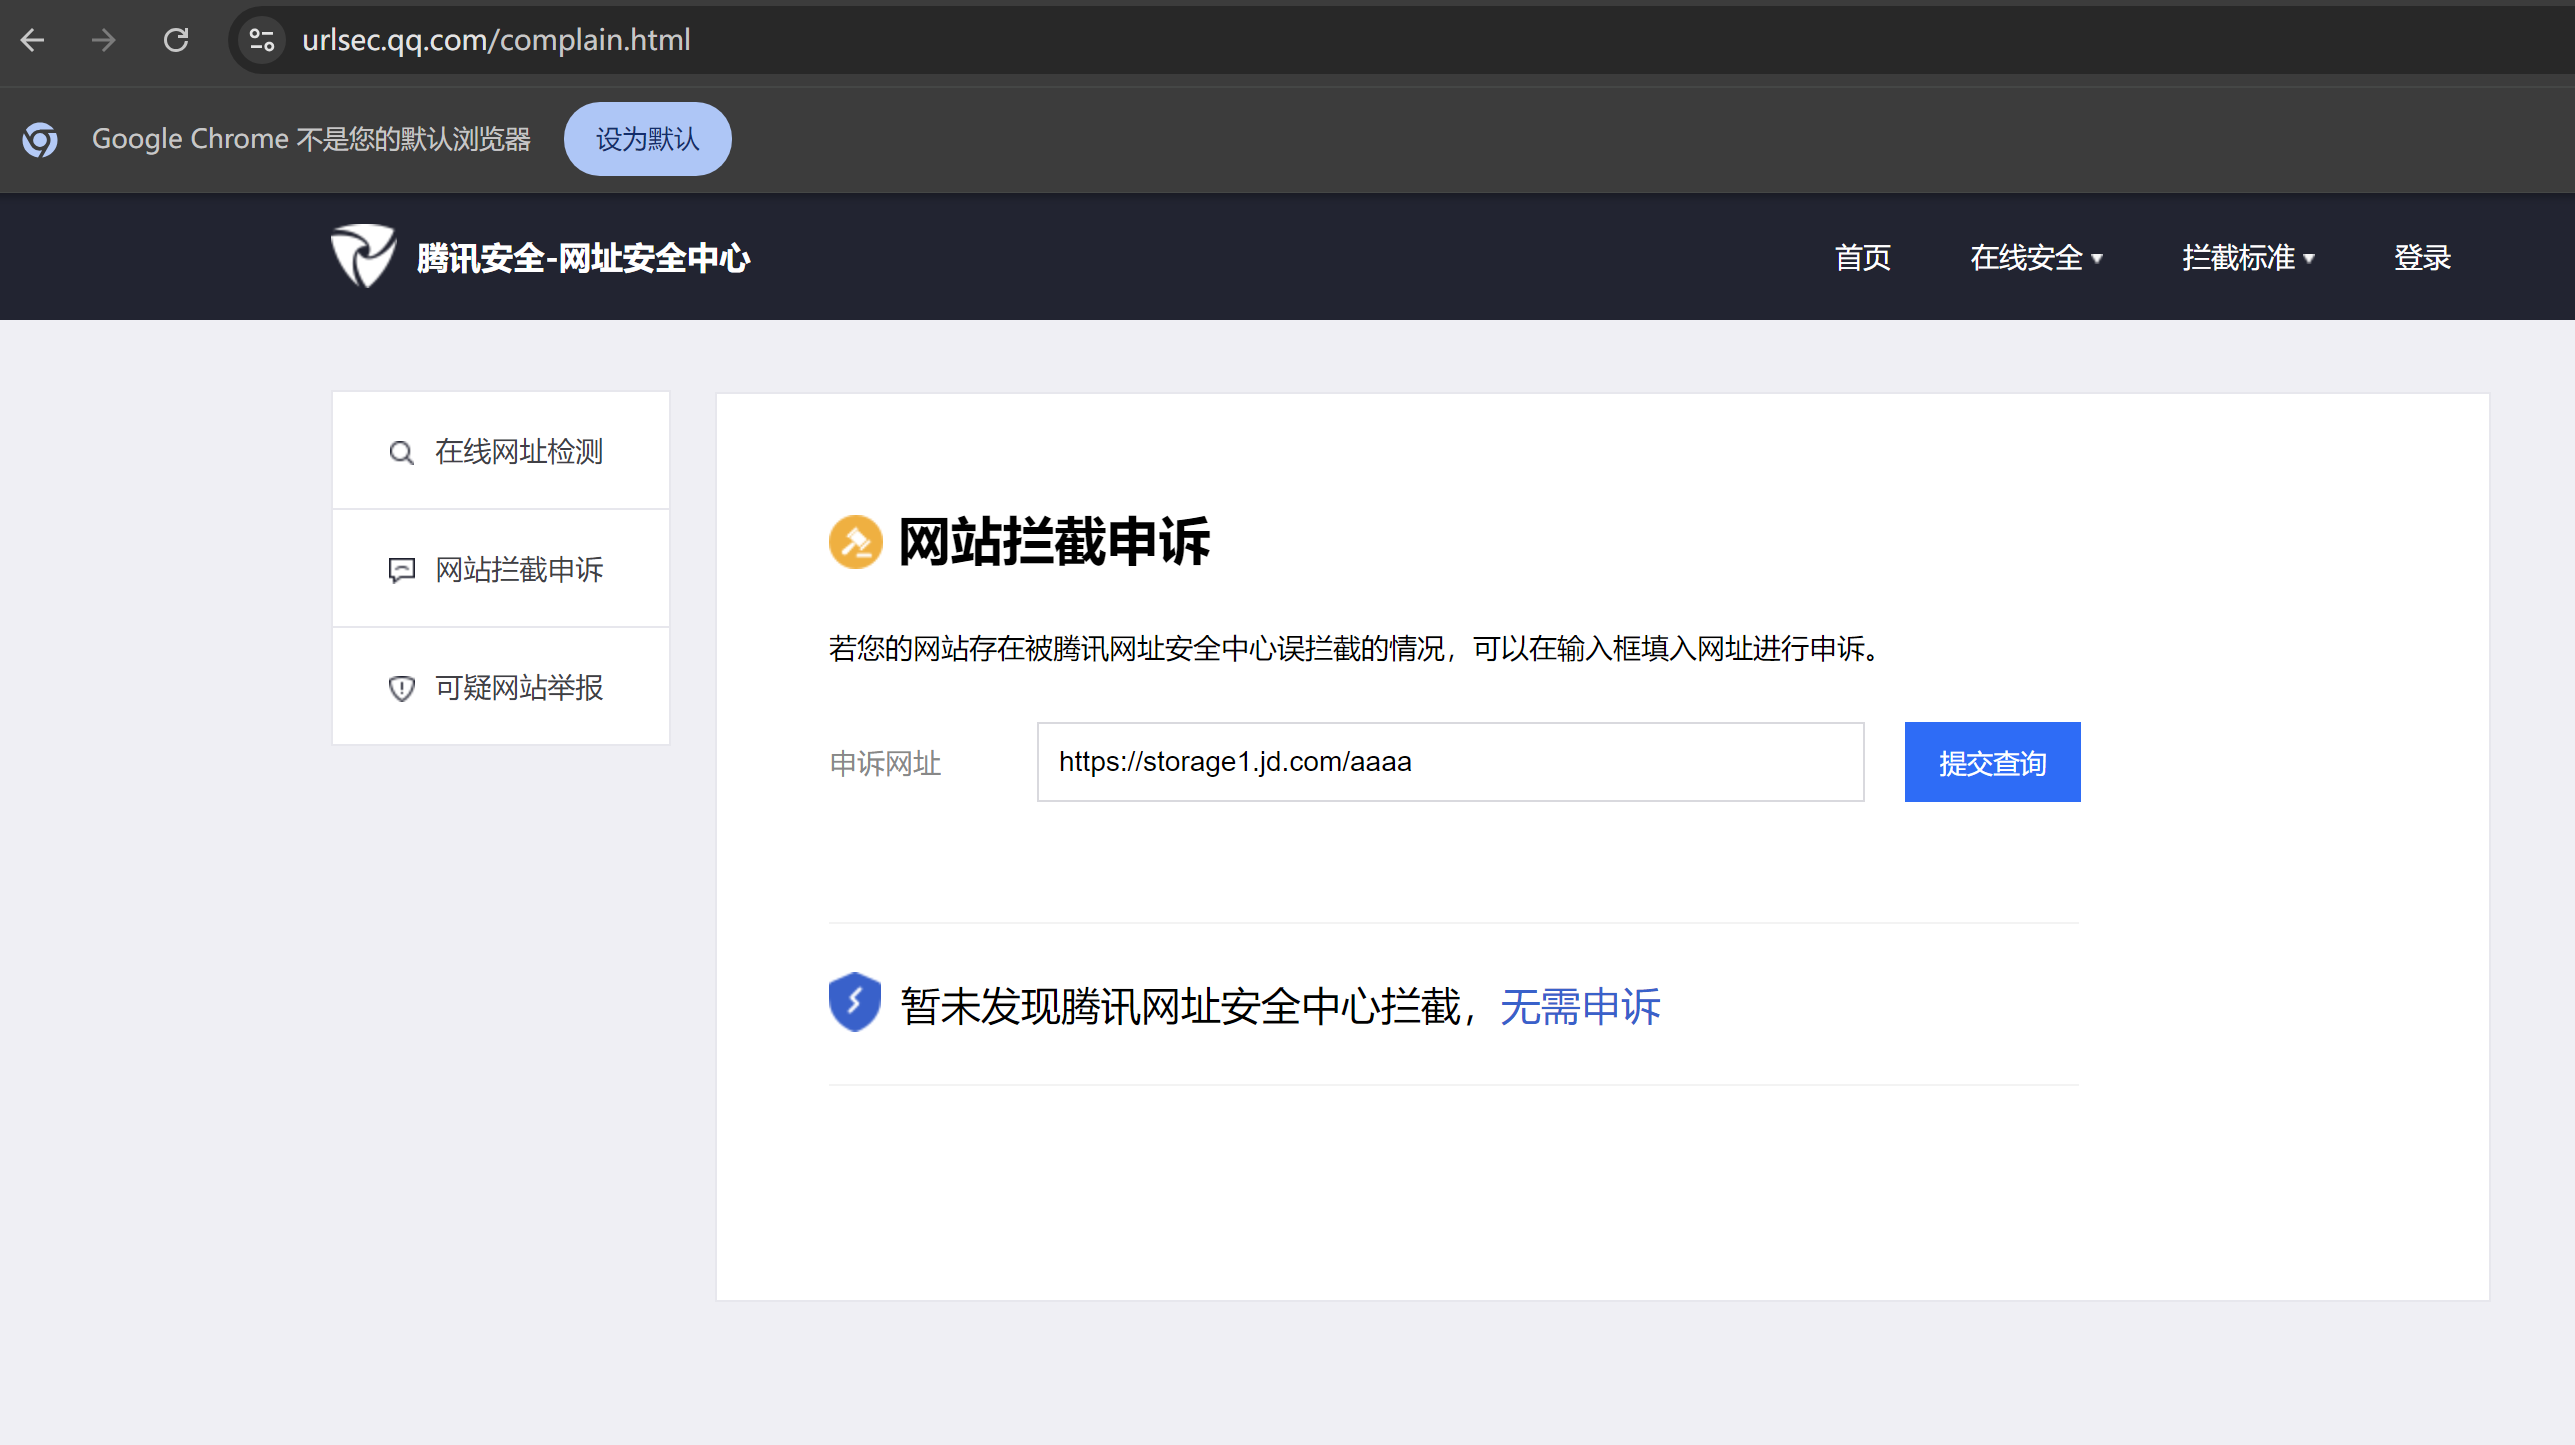Go to 首页 in the navigation bar

[1862, 258]
